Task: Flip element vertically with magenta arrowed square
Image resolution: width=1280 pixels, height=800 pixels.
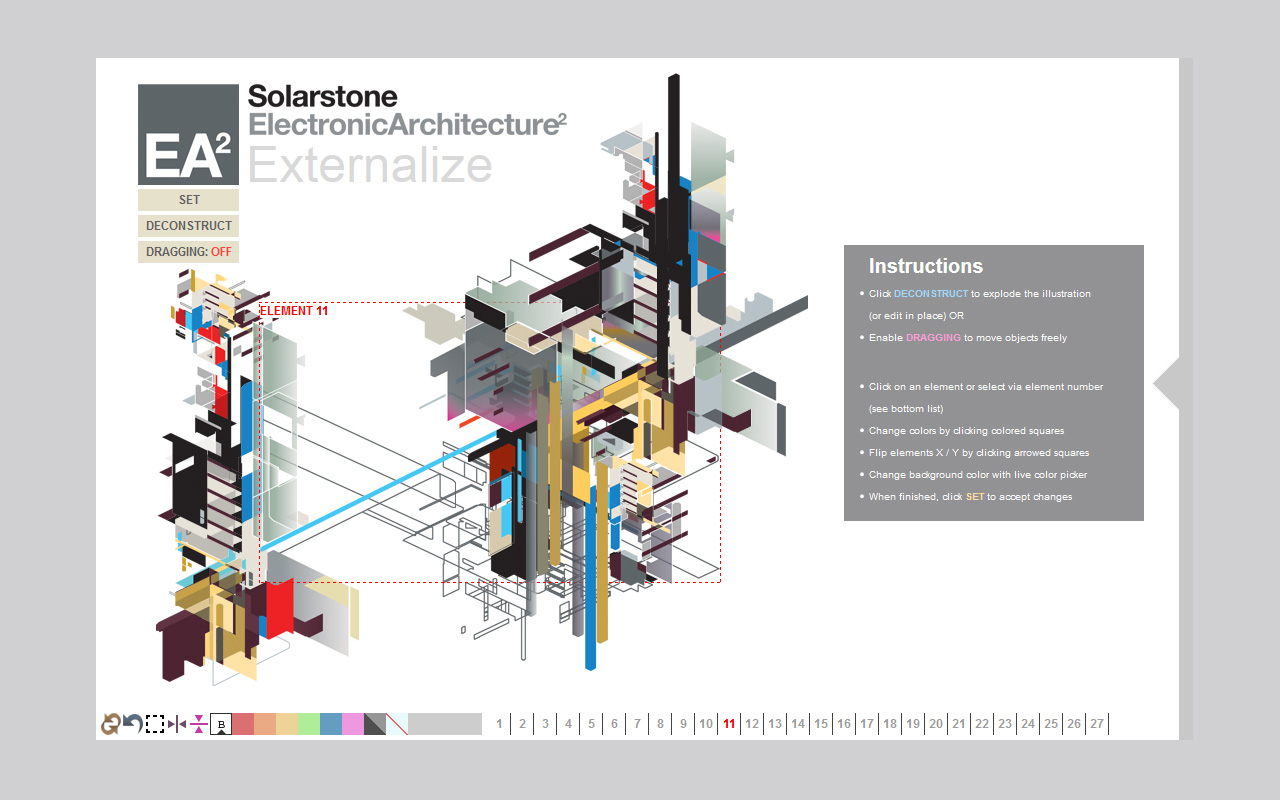Action: coord(199,724)
